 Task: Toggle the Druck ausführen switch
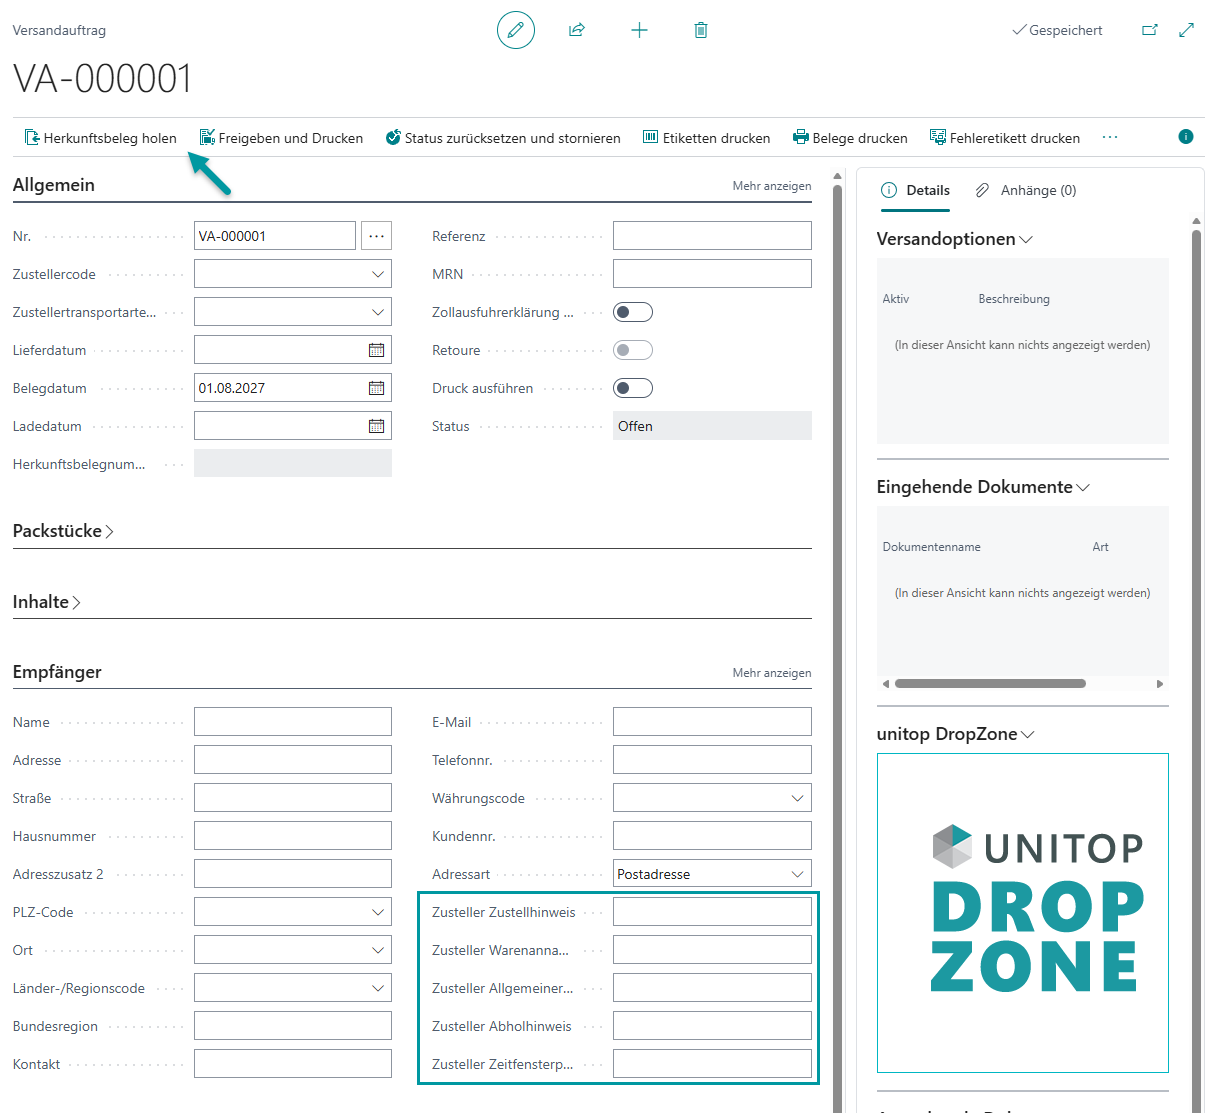[x=633, y=388]
